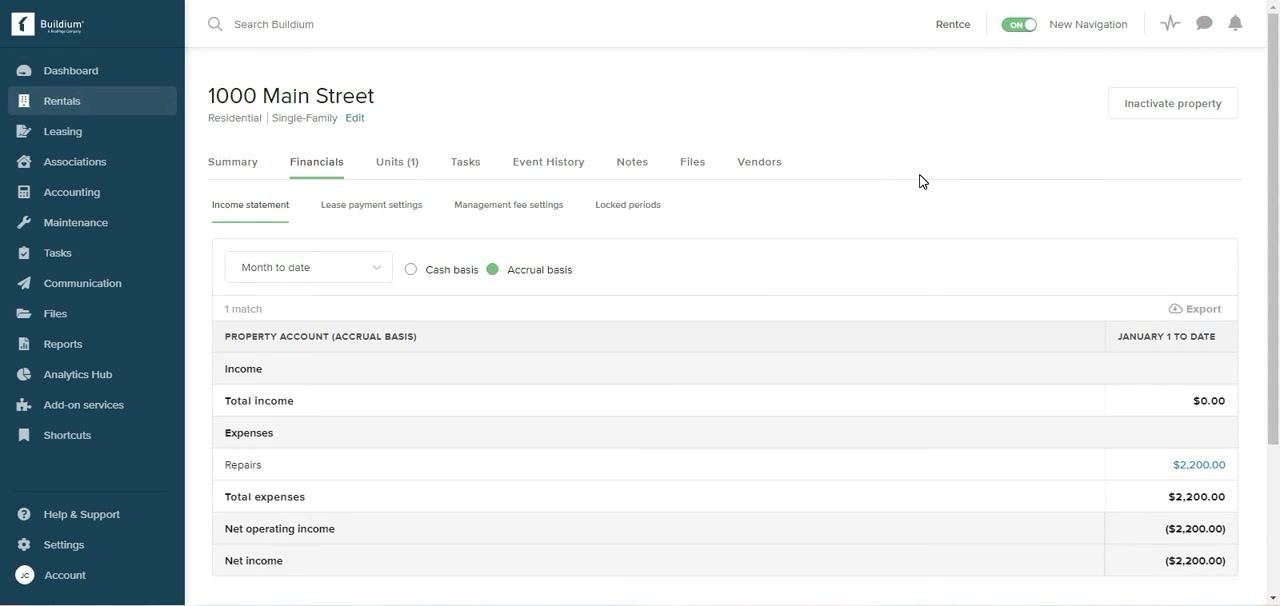Viewport: 1280px width, 606px height.
Task: Switch to the Units (1) tab
Action: coord(397,162)
